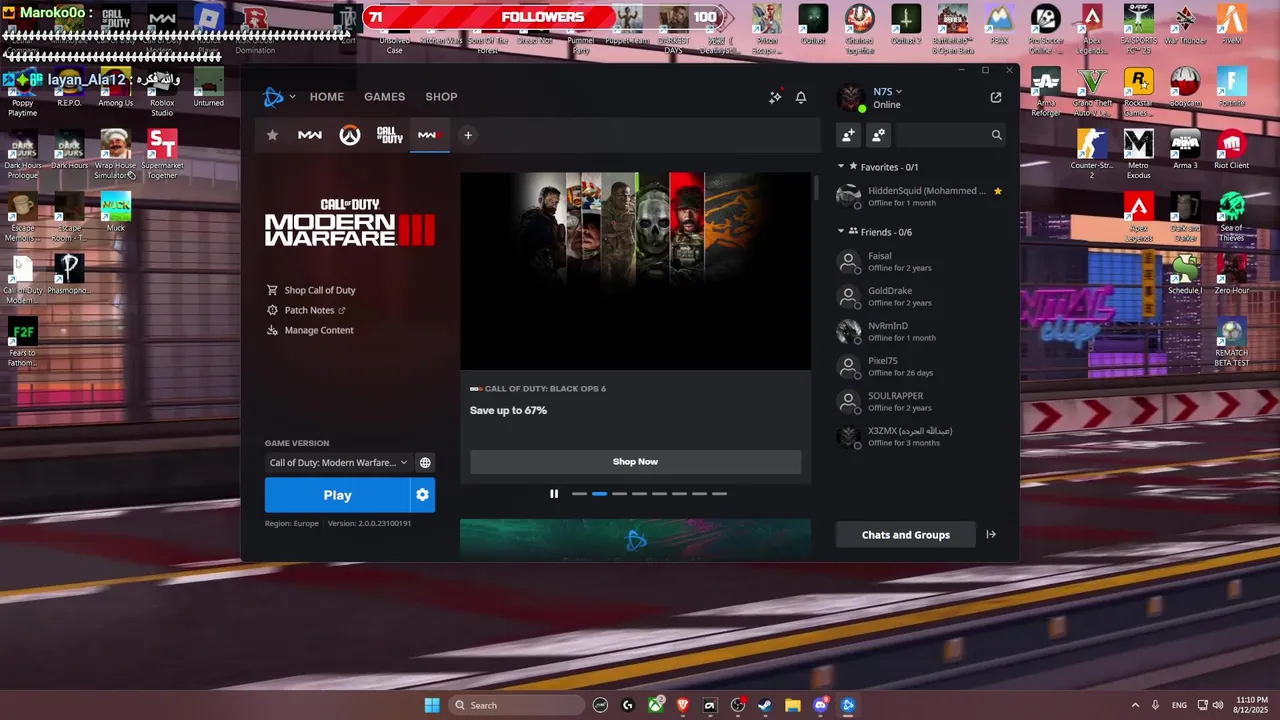Add a game with the plus button
1280x720 pixels.
pos(467,135)
